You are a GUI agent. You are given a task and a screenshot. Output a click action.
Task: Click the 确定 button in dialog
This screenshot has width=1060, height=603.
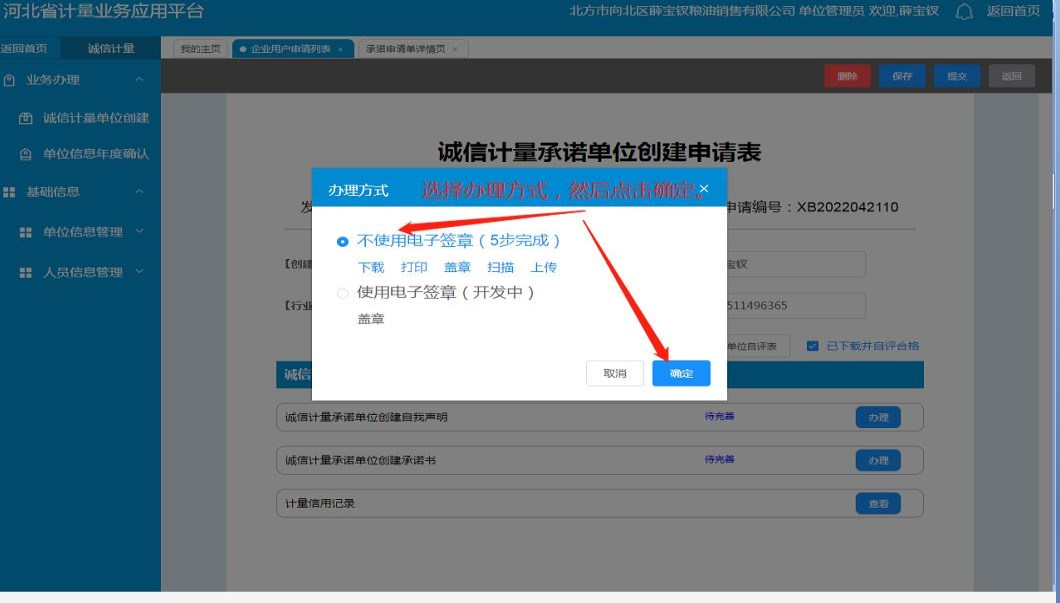click(681, 373)
